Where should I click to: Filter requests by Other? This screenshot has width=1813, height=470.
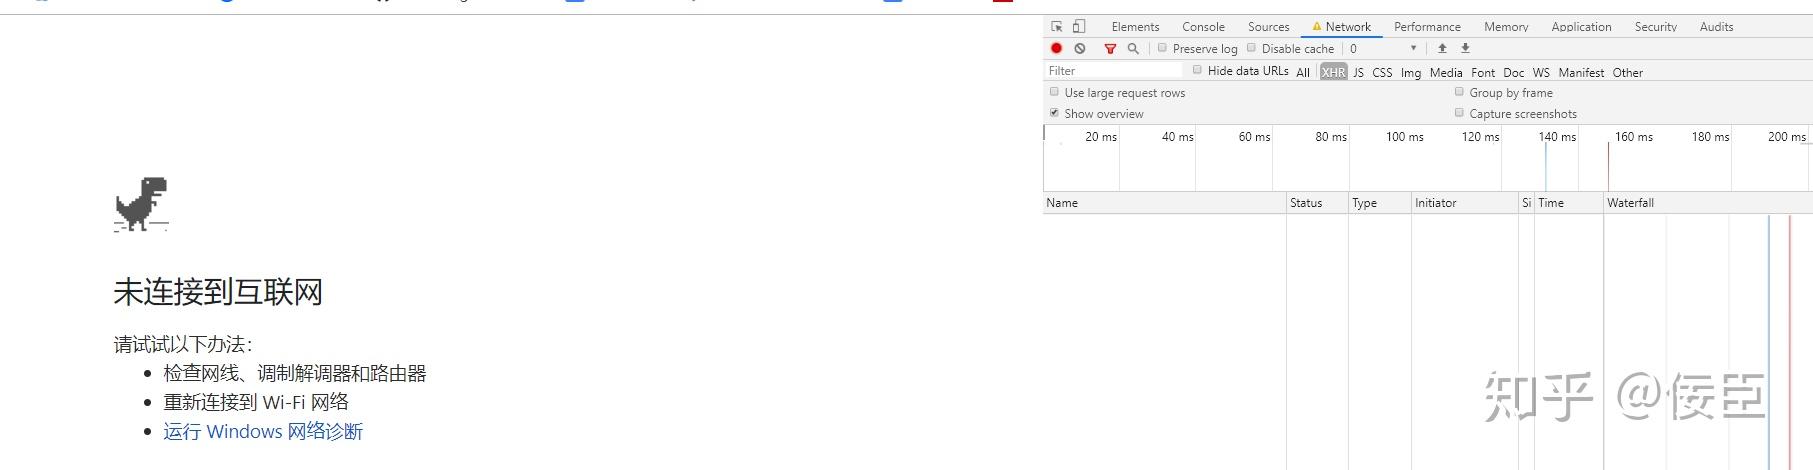point(1627,72)
